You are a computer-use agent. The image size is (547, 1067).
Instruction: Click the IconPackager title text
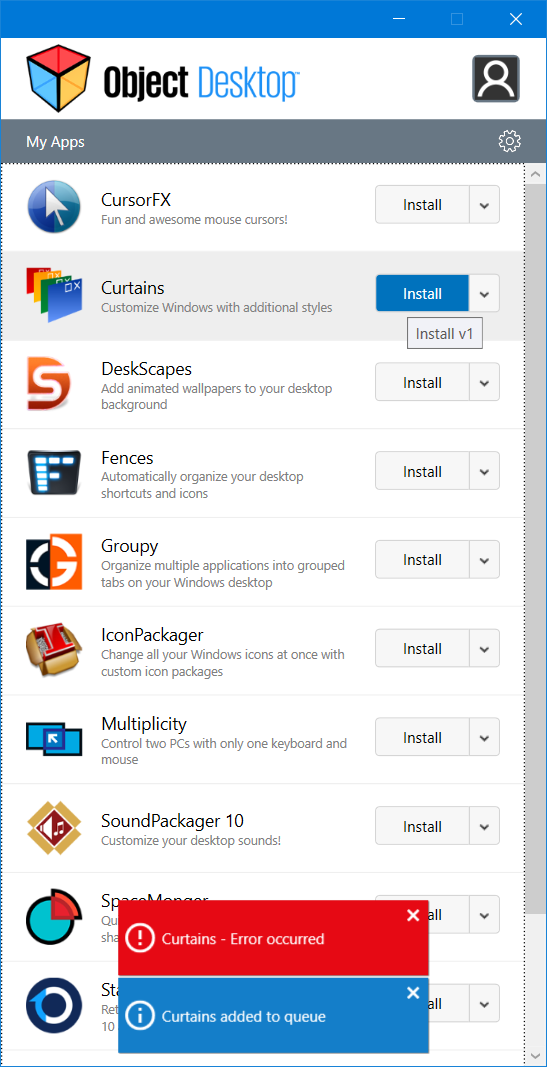(152, 636)
